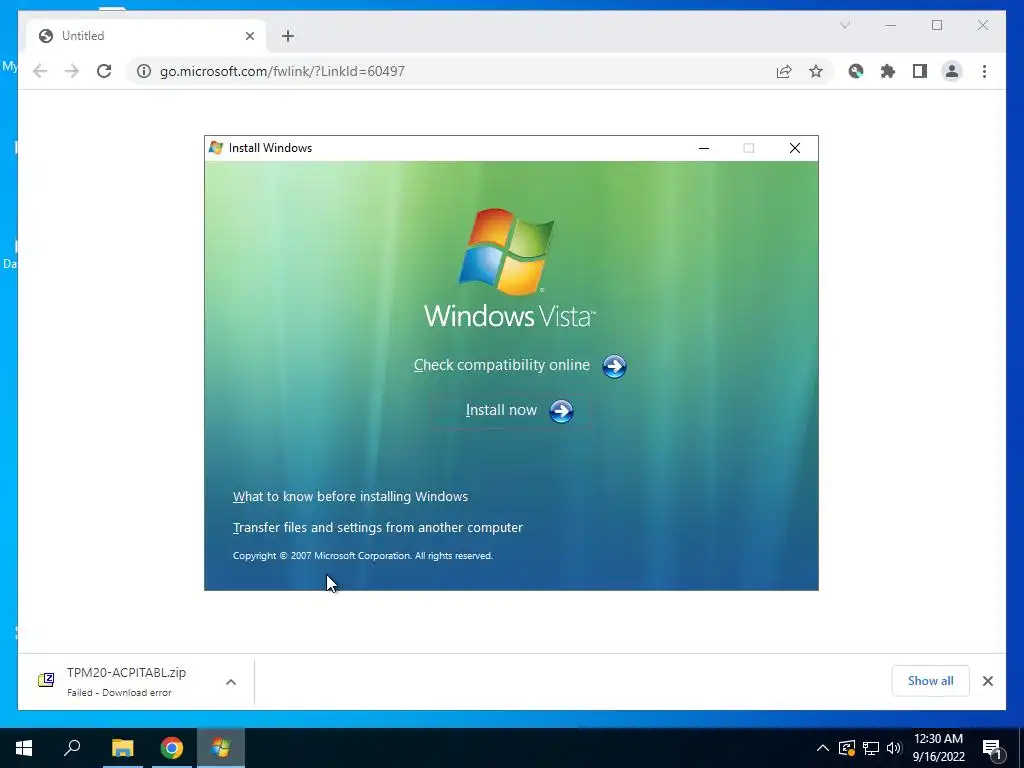Click the Chrome forward arrow
The width and height of the screenshot is (1024, 768).
[72, 71]
